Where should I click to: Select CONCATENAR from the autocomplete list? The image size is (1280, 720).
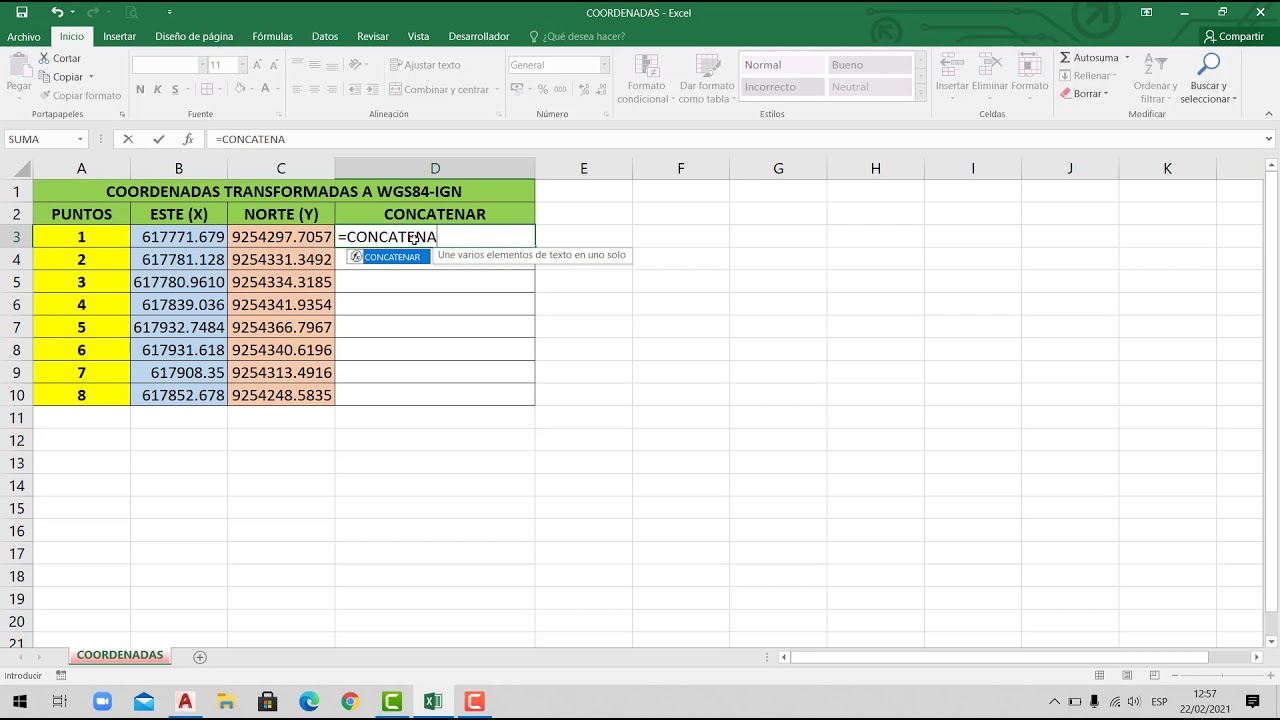389,257
